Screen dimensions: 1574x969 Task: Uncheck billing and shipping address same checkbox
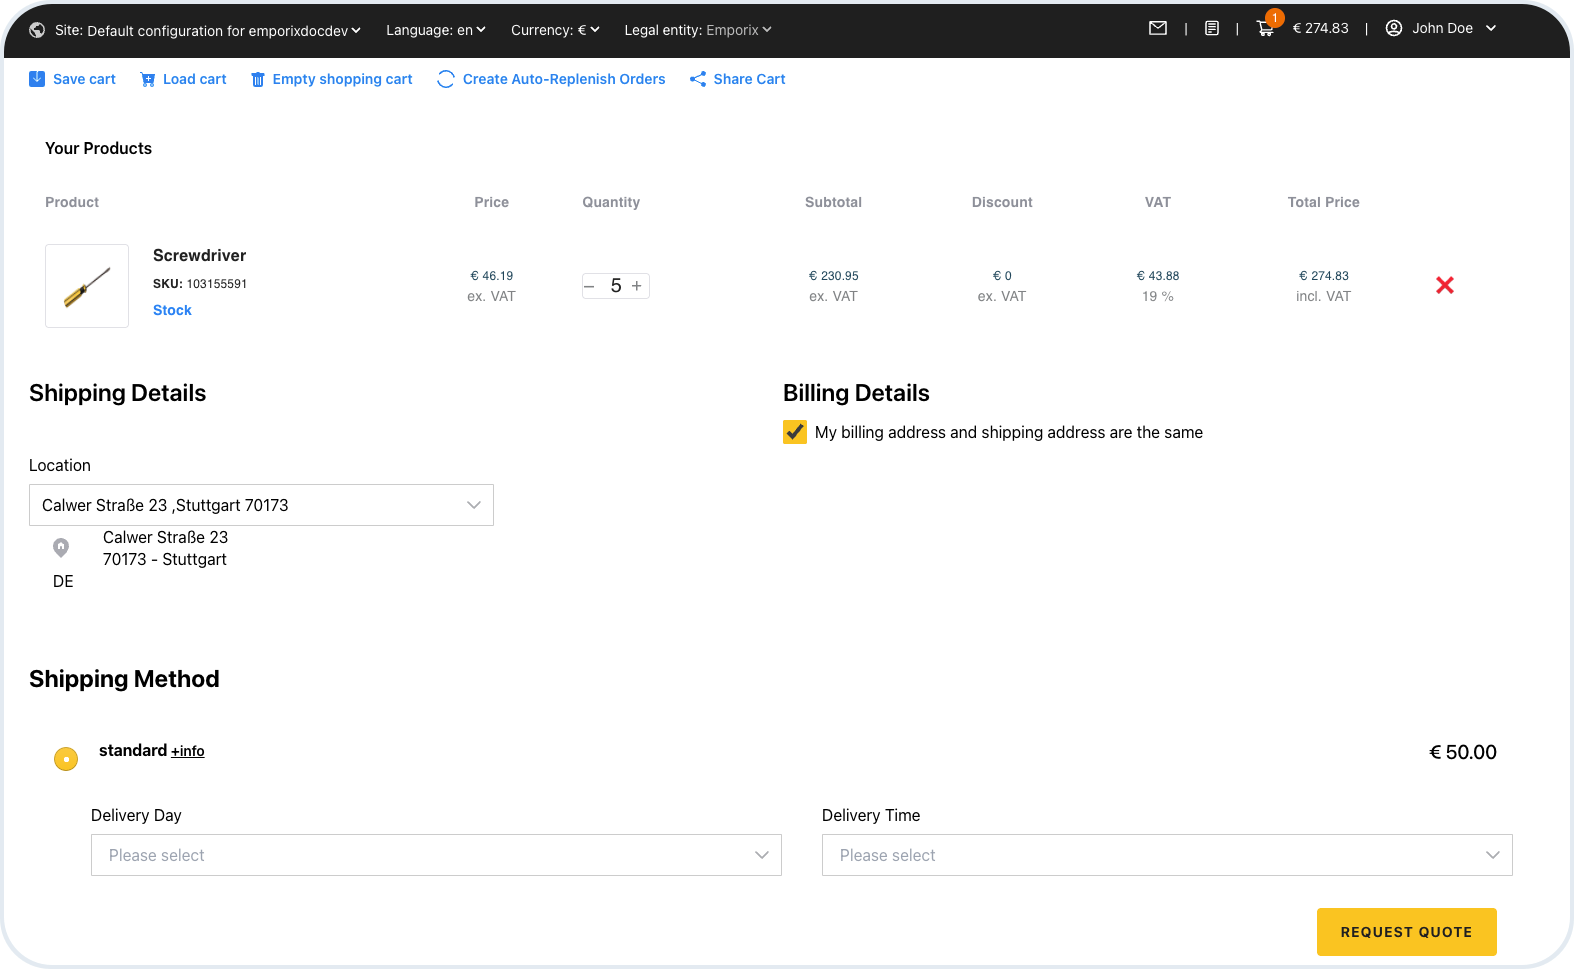coord(795,432)
